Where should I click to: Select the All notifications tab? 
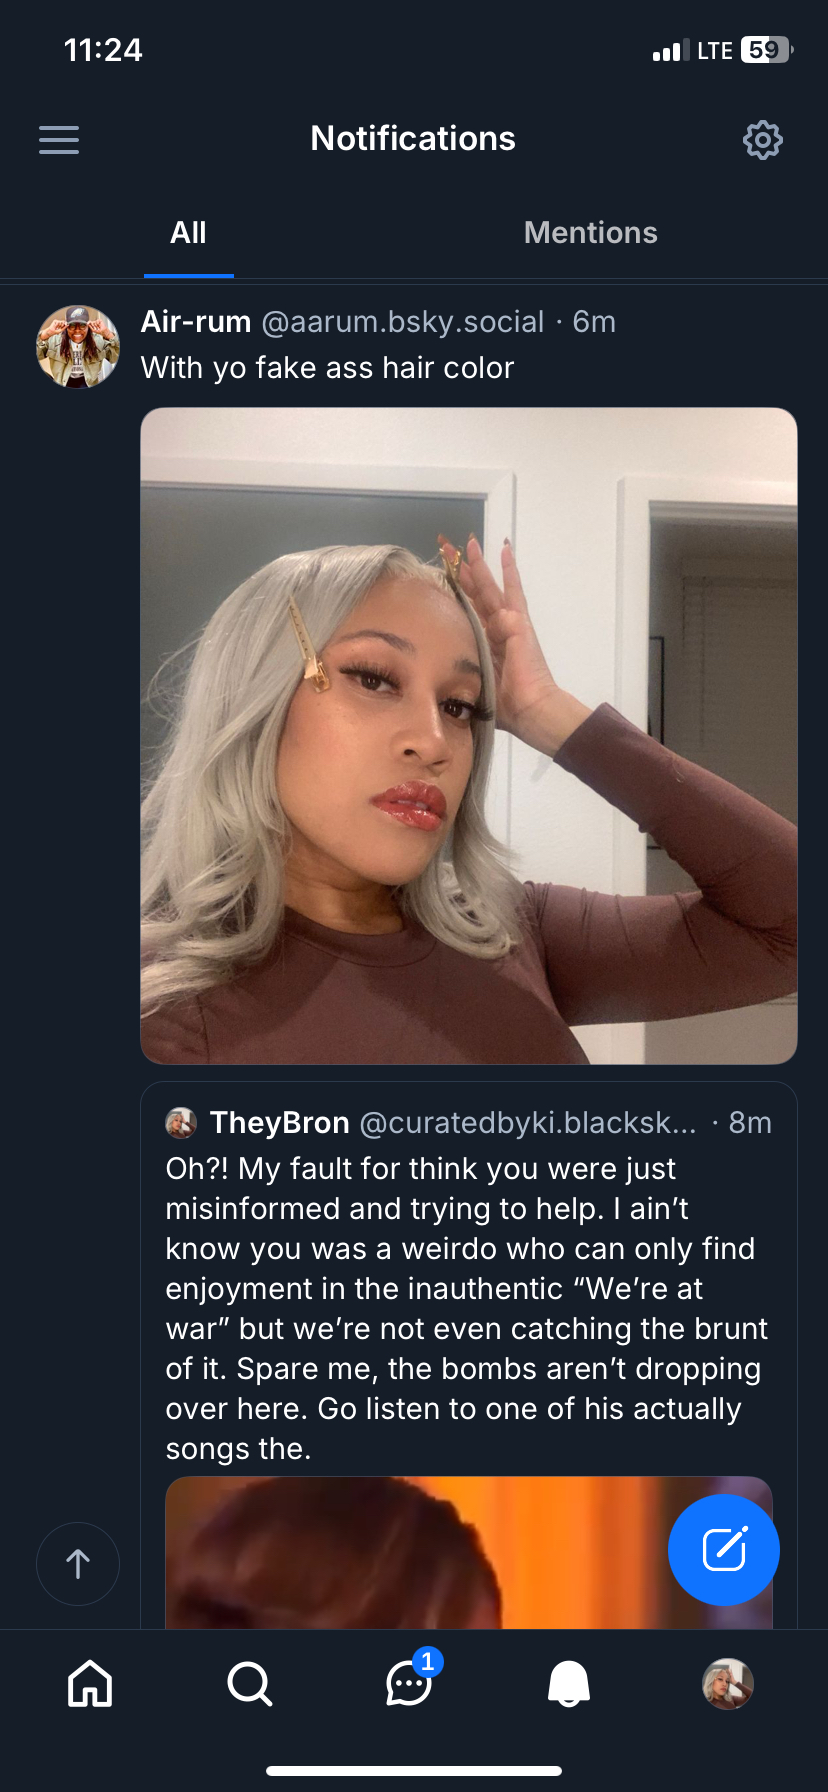[x=188, y=233]
